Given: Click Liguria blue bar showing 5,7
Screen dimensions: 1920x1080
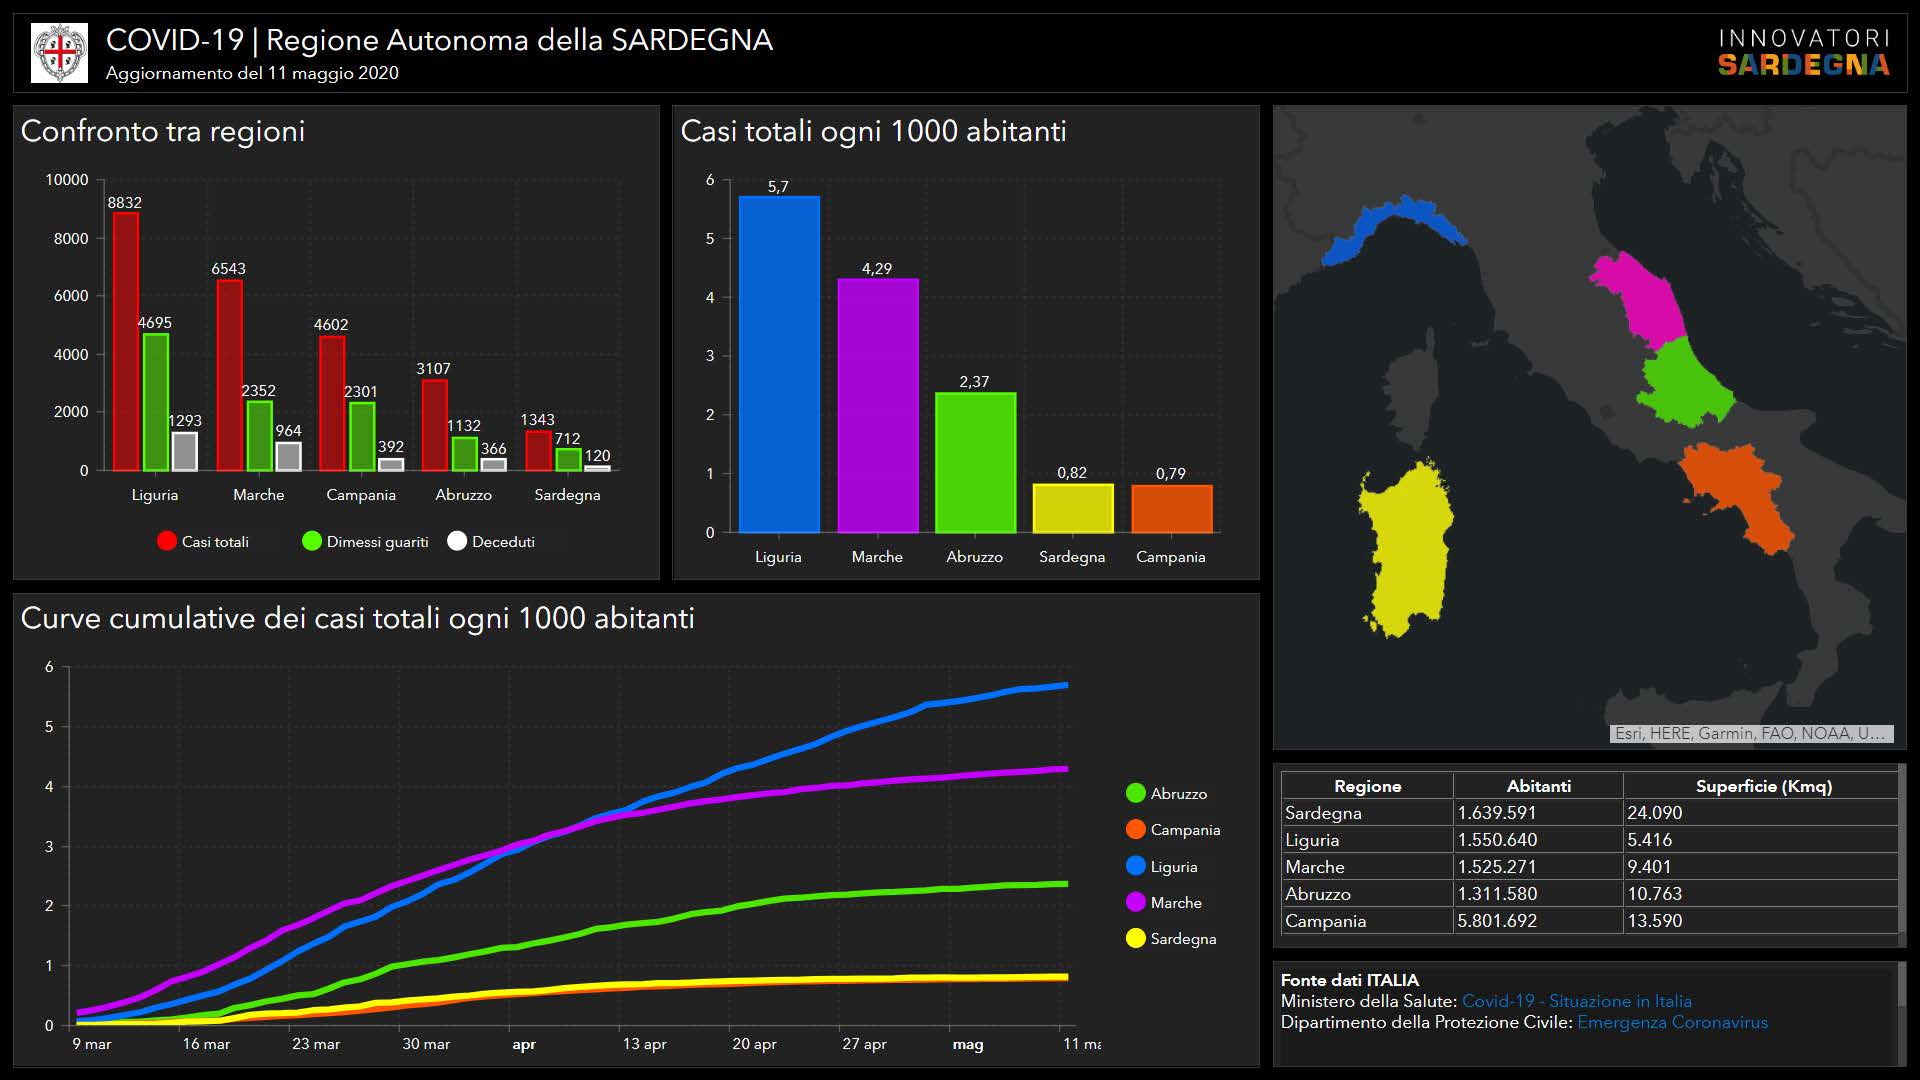Looking at the screenshot, I should [778, 365].
